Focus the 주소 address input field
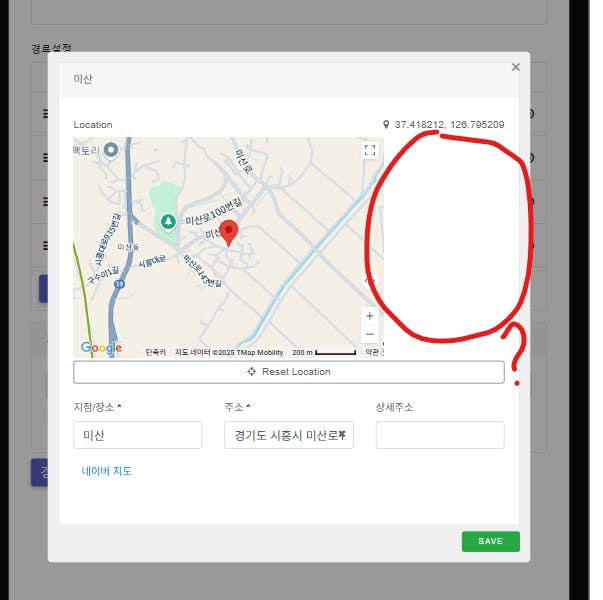Screen dimensions: 603x600 click(x=289, y=435)
